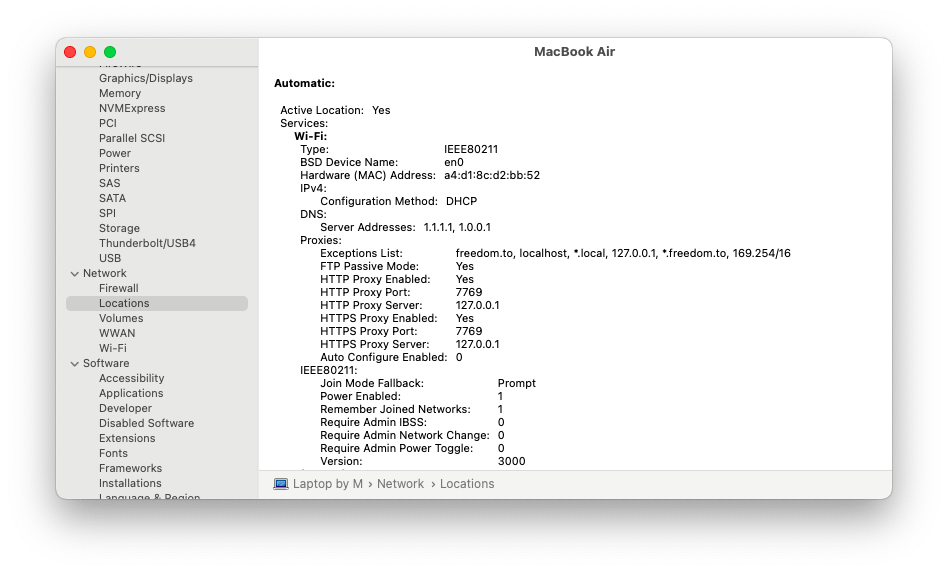Open Accessibility under Software
The image size is (948, 573).
(x=131, y=378)
